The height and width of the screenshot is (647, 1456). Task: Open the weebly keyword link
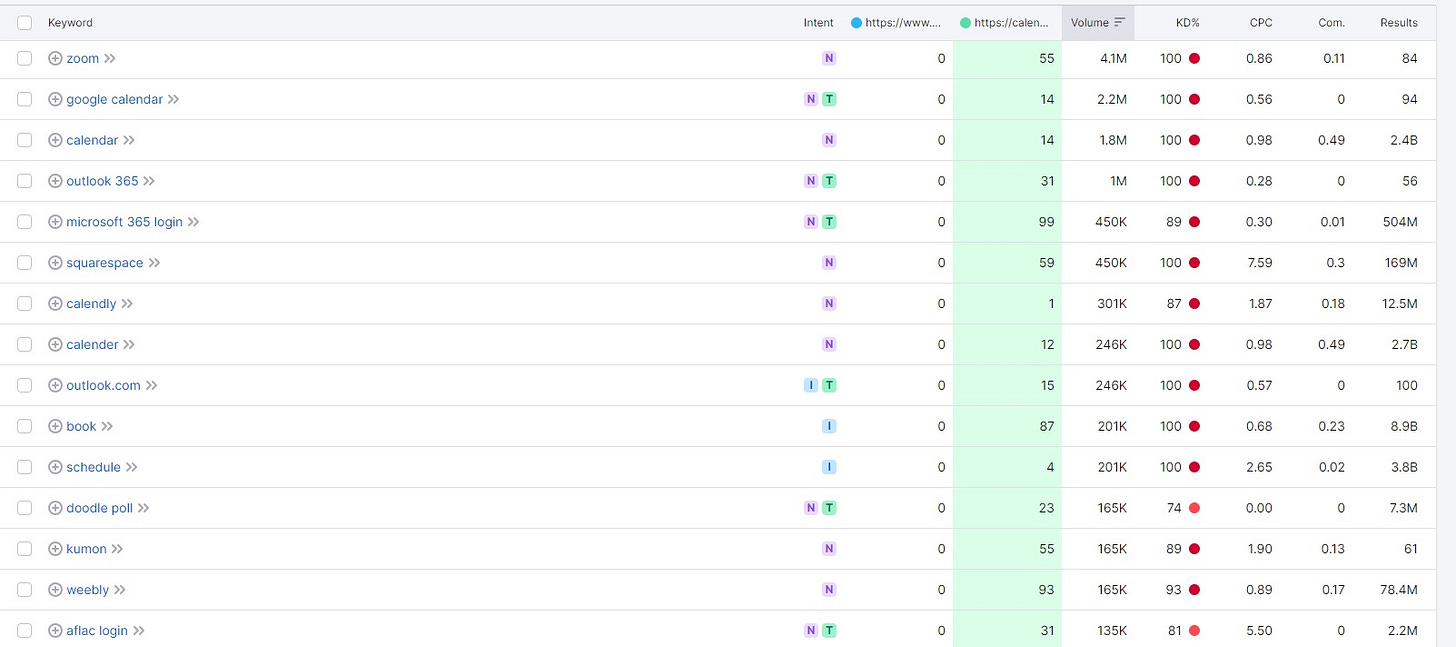(88, 590)
